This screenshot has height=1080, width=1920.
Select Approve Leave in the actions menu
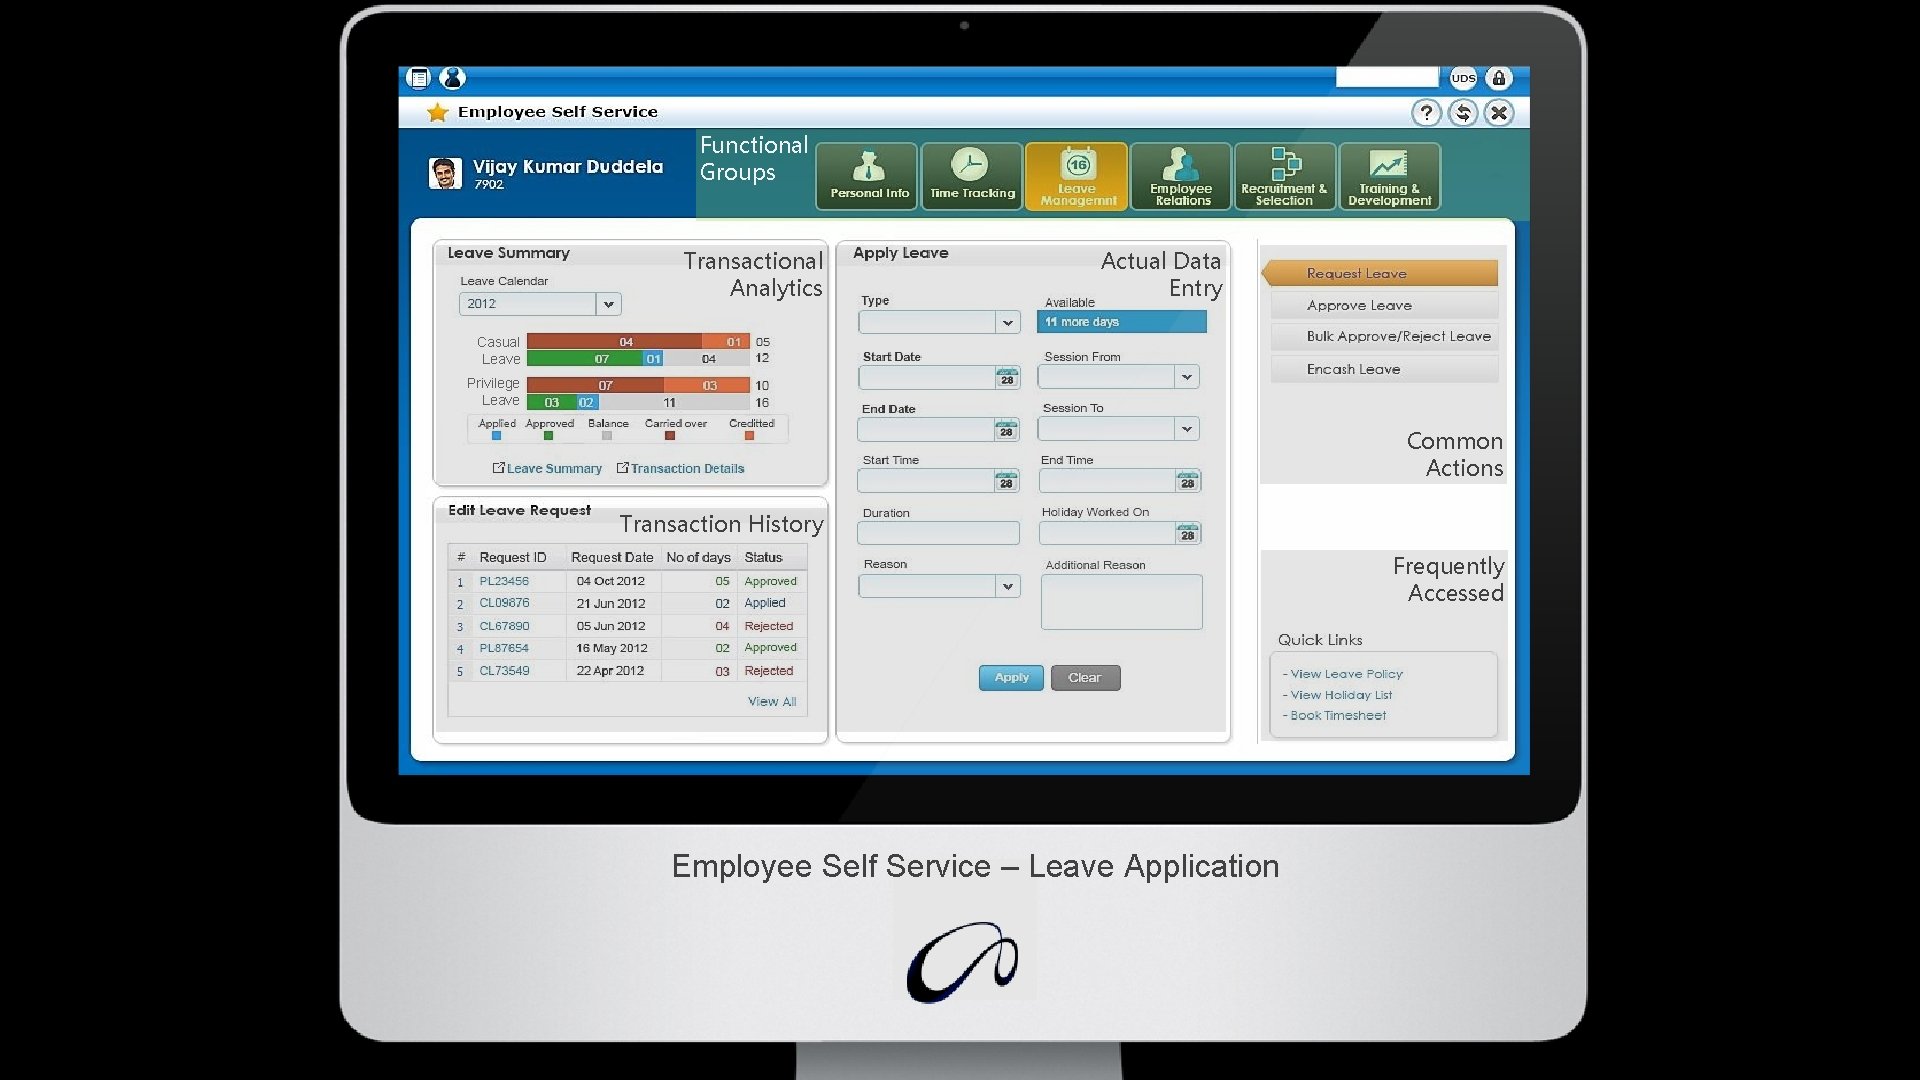(x=1358, y=305)
